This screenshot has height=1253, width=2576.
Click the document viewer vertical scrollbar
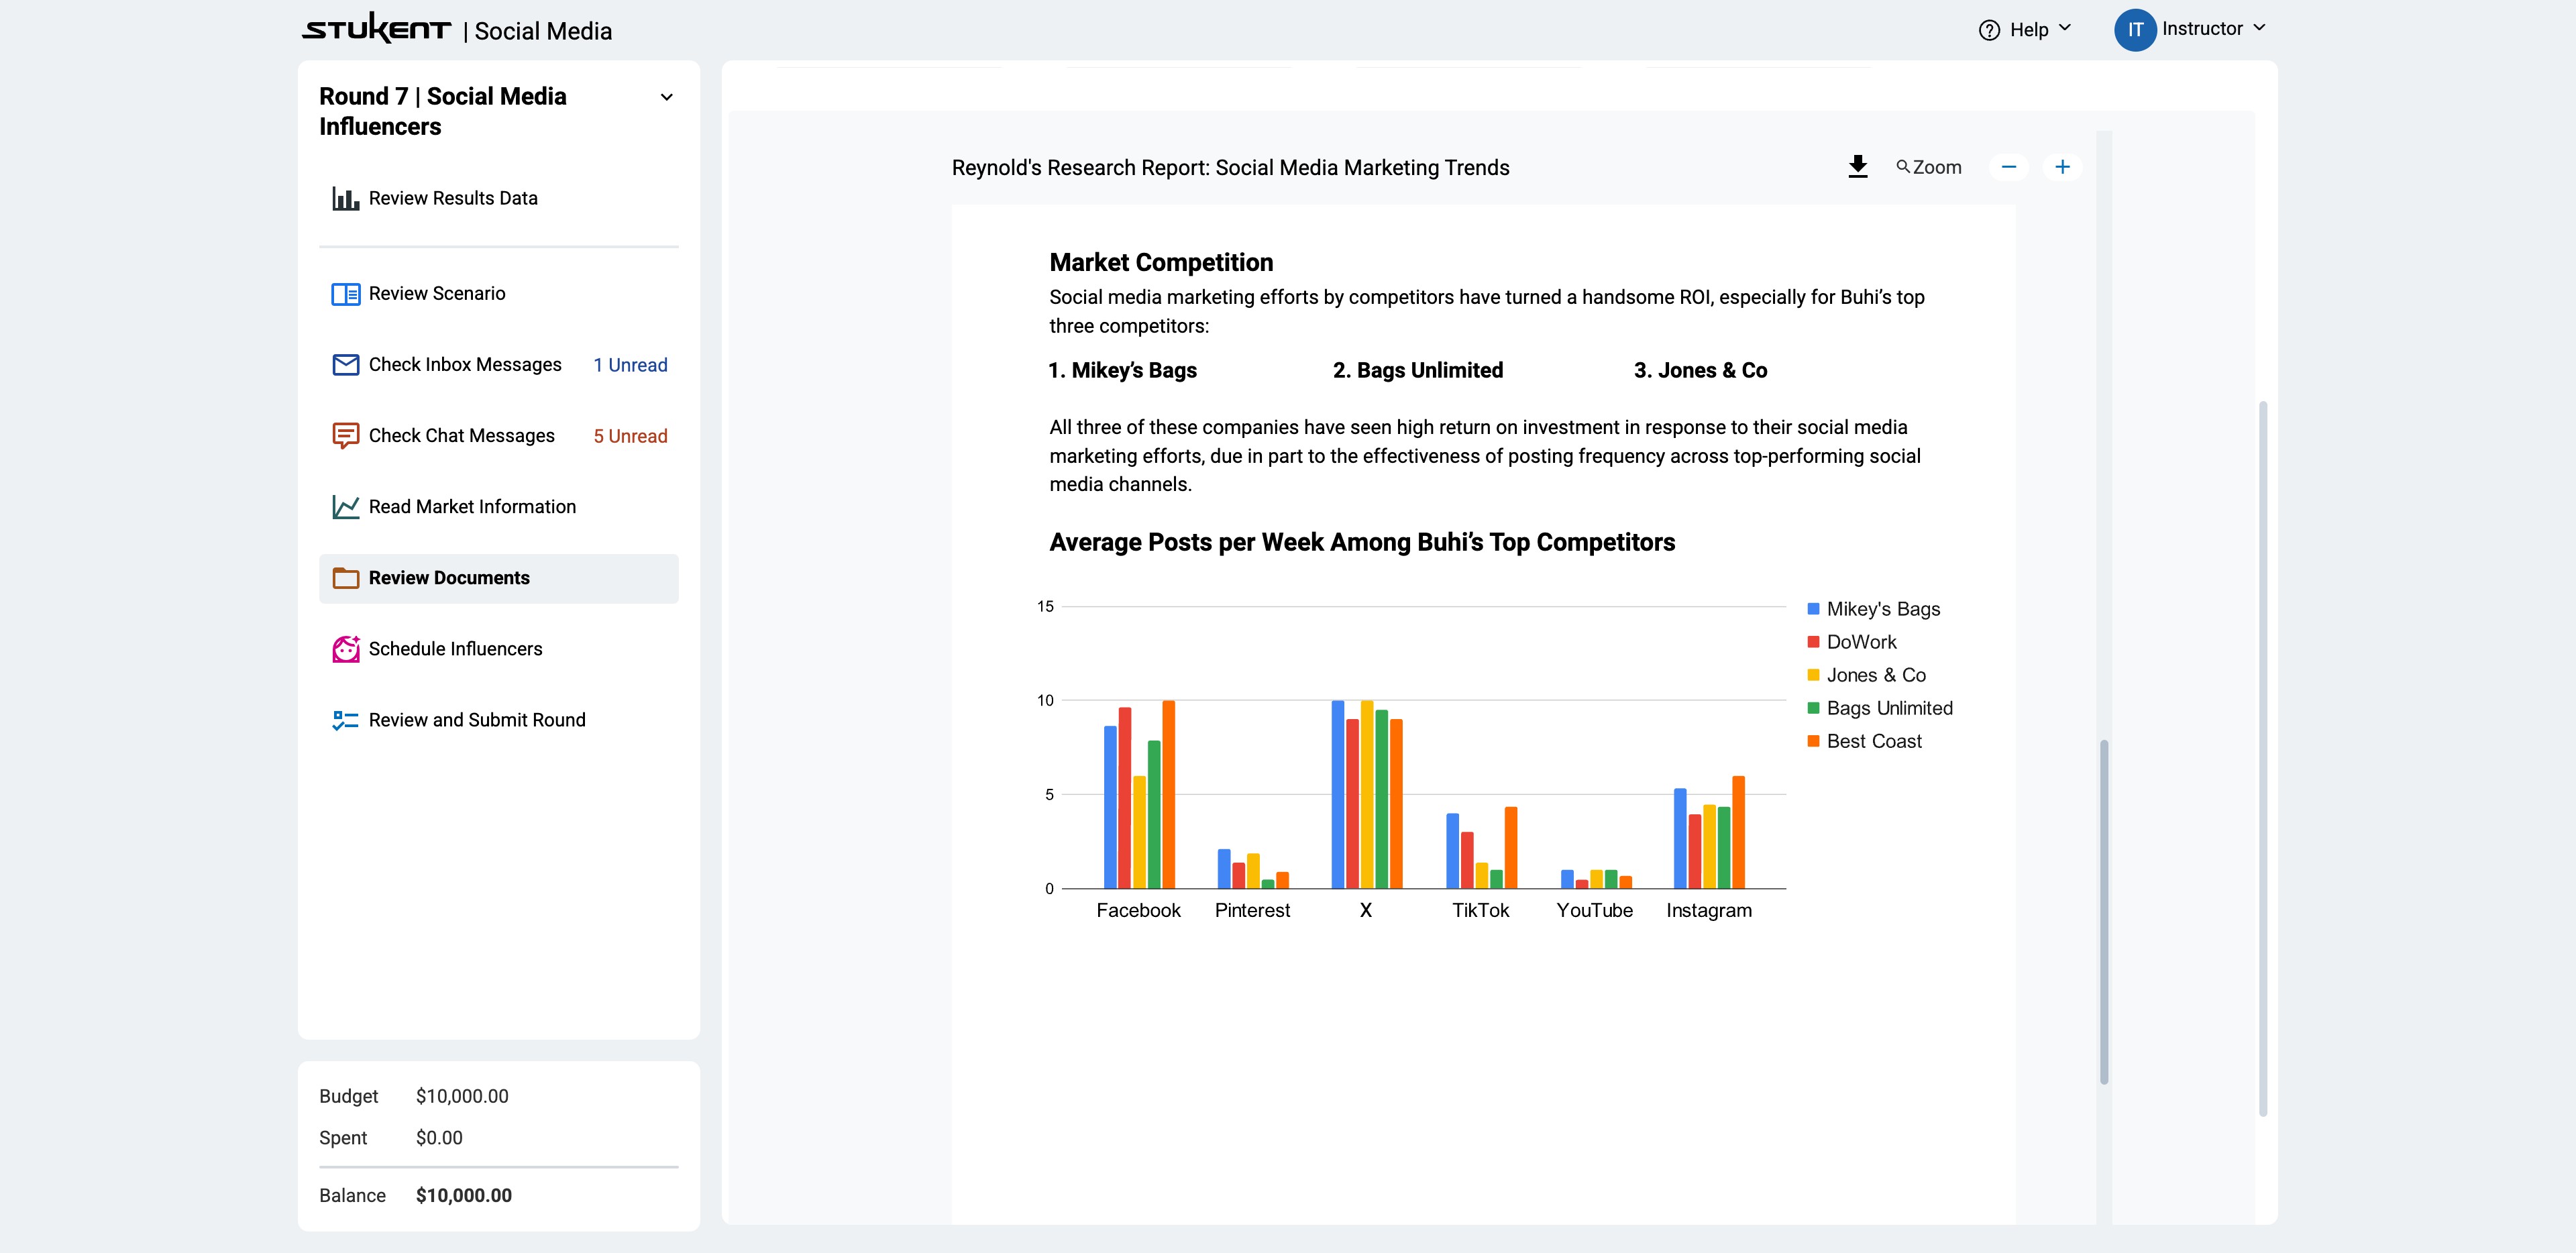2103,912
